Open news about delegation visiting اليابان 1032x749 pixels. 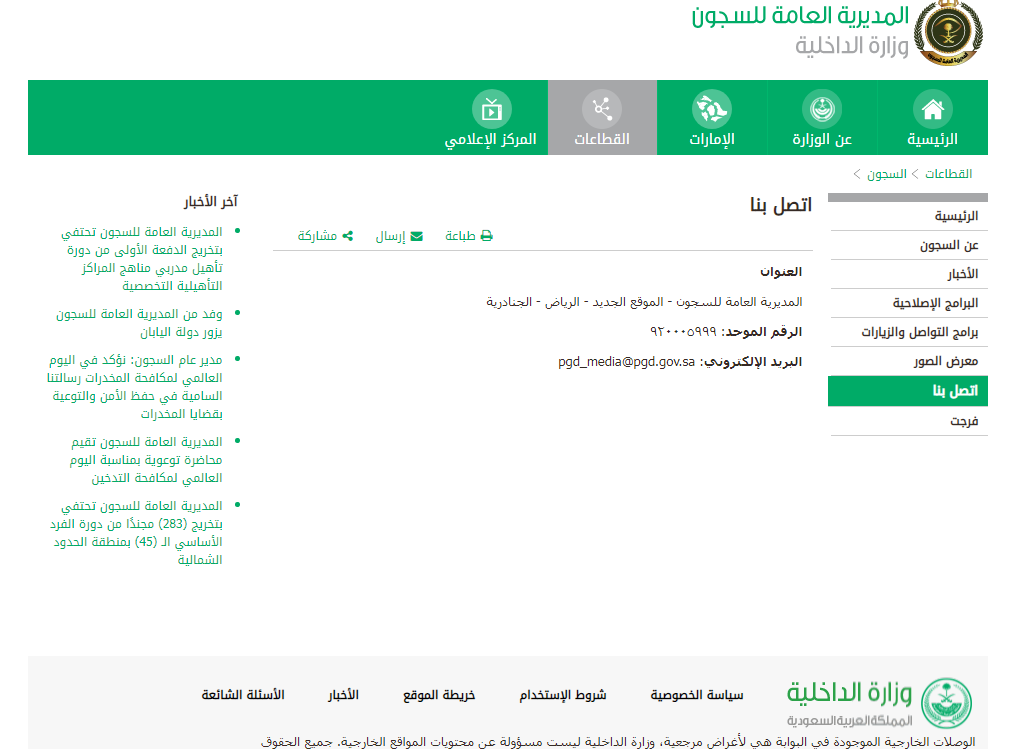point(139,323)
